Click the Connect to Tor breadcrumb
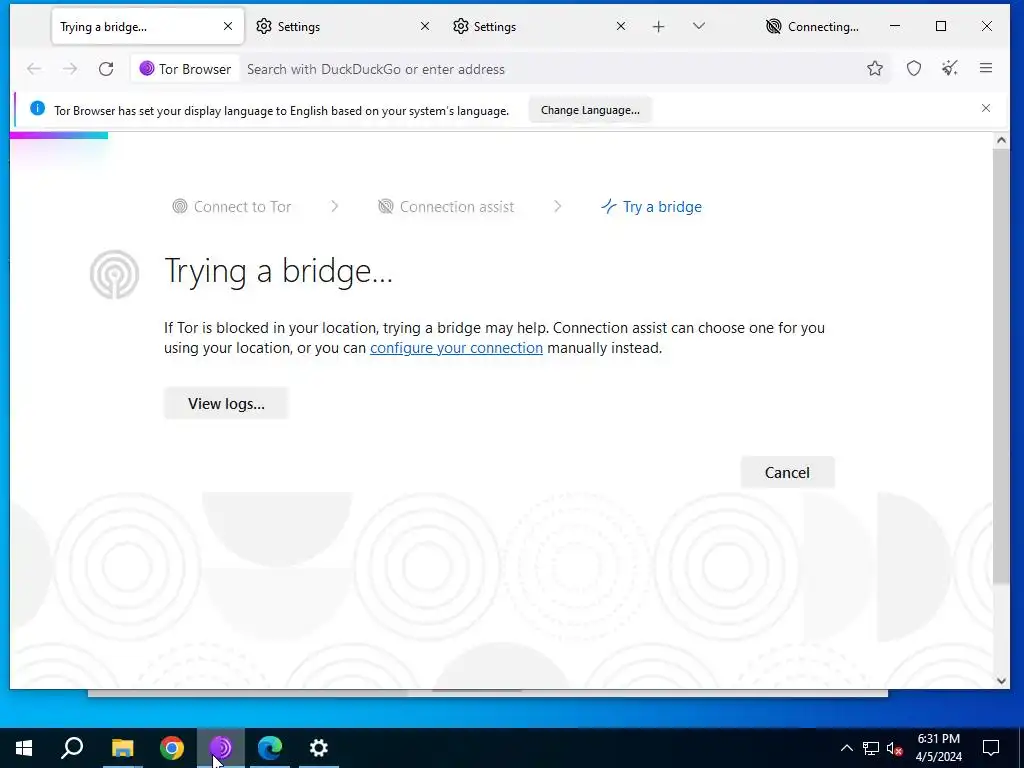The height and width of the screenshot is (768, 1024). tap(232, 207)
